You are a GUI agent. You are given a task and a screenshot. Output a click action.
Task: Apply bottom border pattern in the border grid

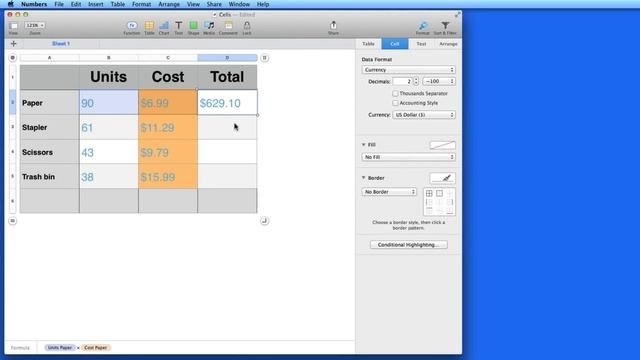click(x=450, y=211)
